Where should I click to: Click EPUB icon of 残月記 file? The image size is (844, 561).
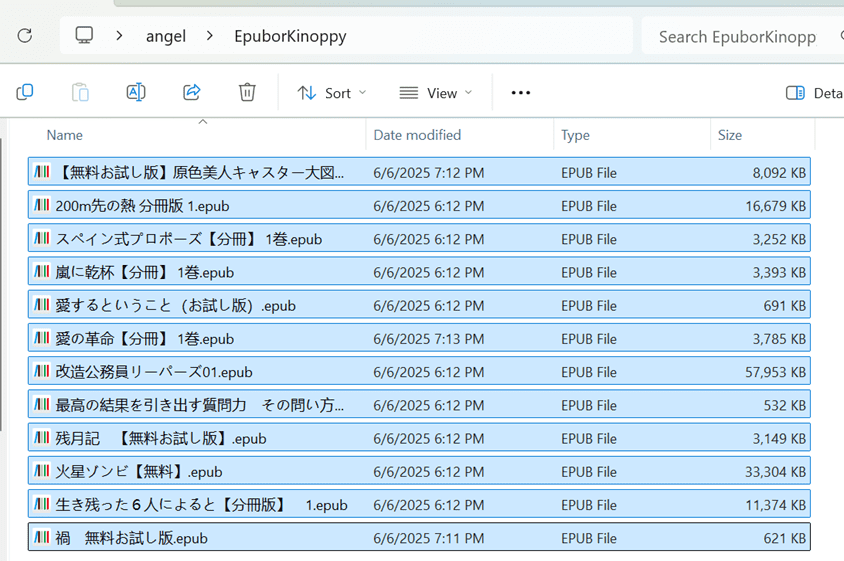41,438
